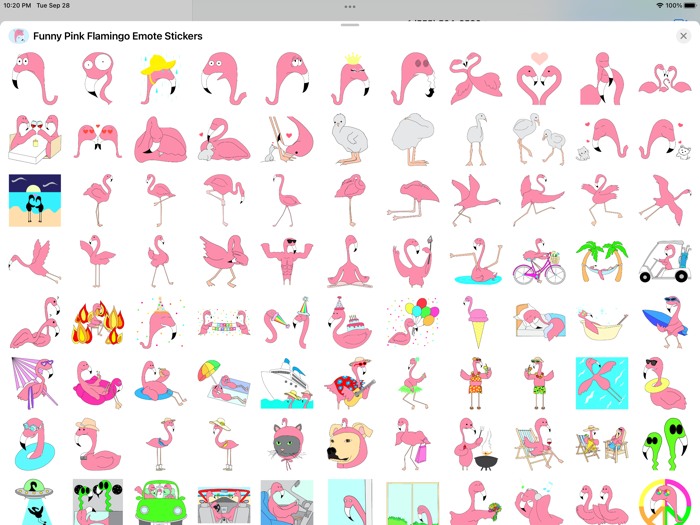The width and height of the screenshot is (700, 525).
Task: Open the three-dot multitasking menu
Action: [x=350, y=7]
